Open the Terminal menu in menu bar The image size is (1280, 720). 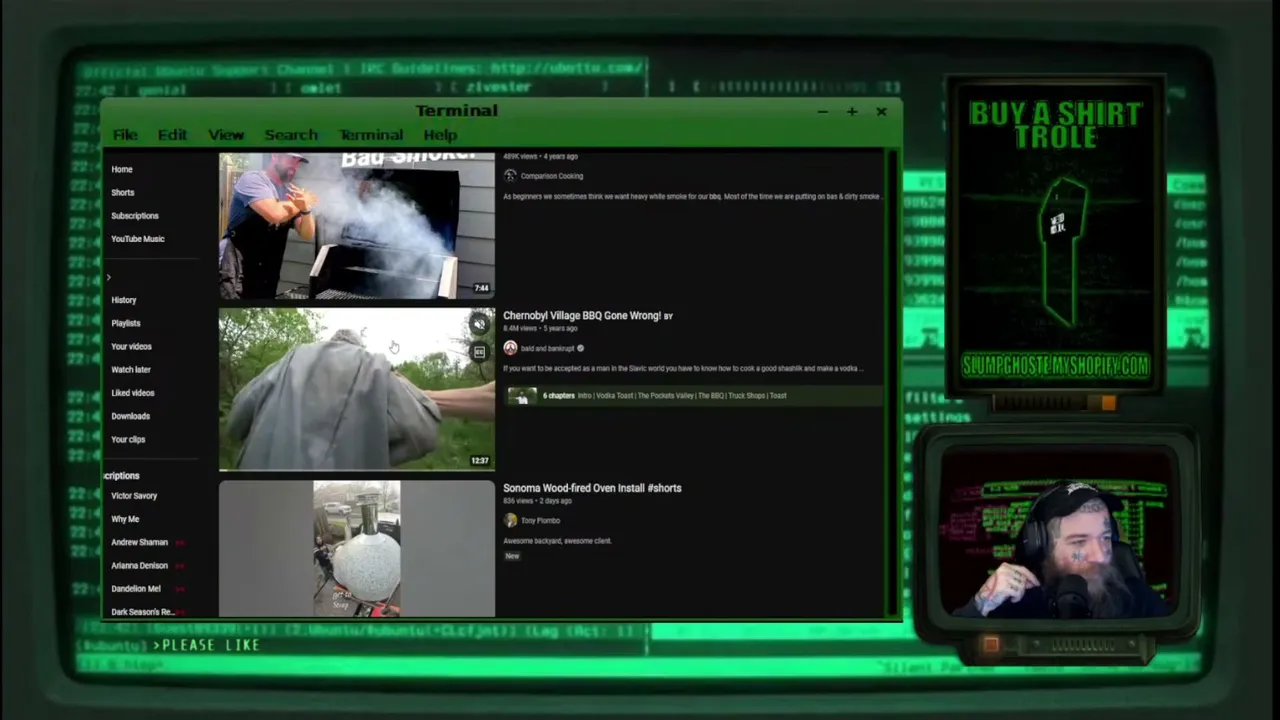[x=371, y=135]
